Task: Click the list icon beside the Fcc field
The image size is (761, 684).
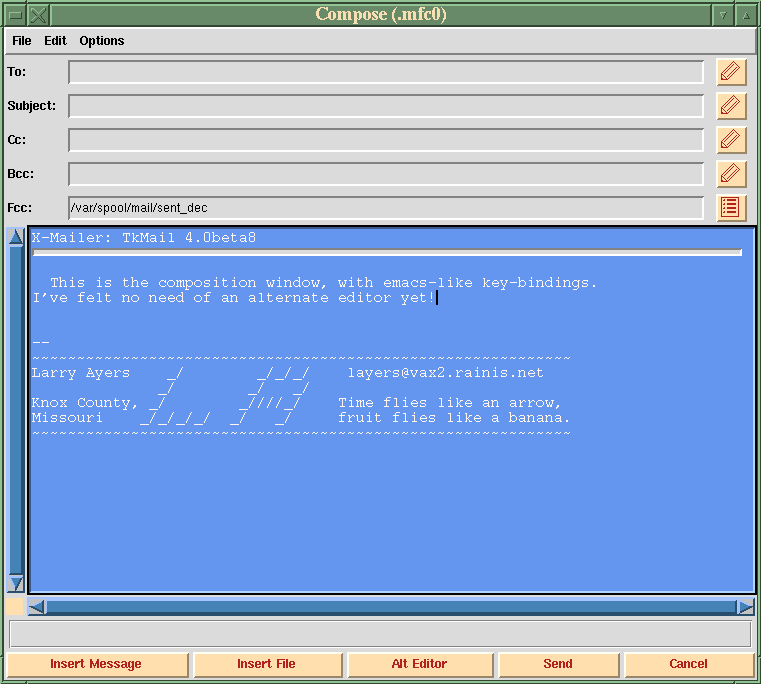Action: (731, 208)
